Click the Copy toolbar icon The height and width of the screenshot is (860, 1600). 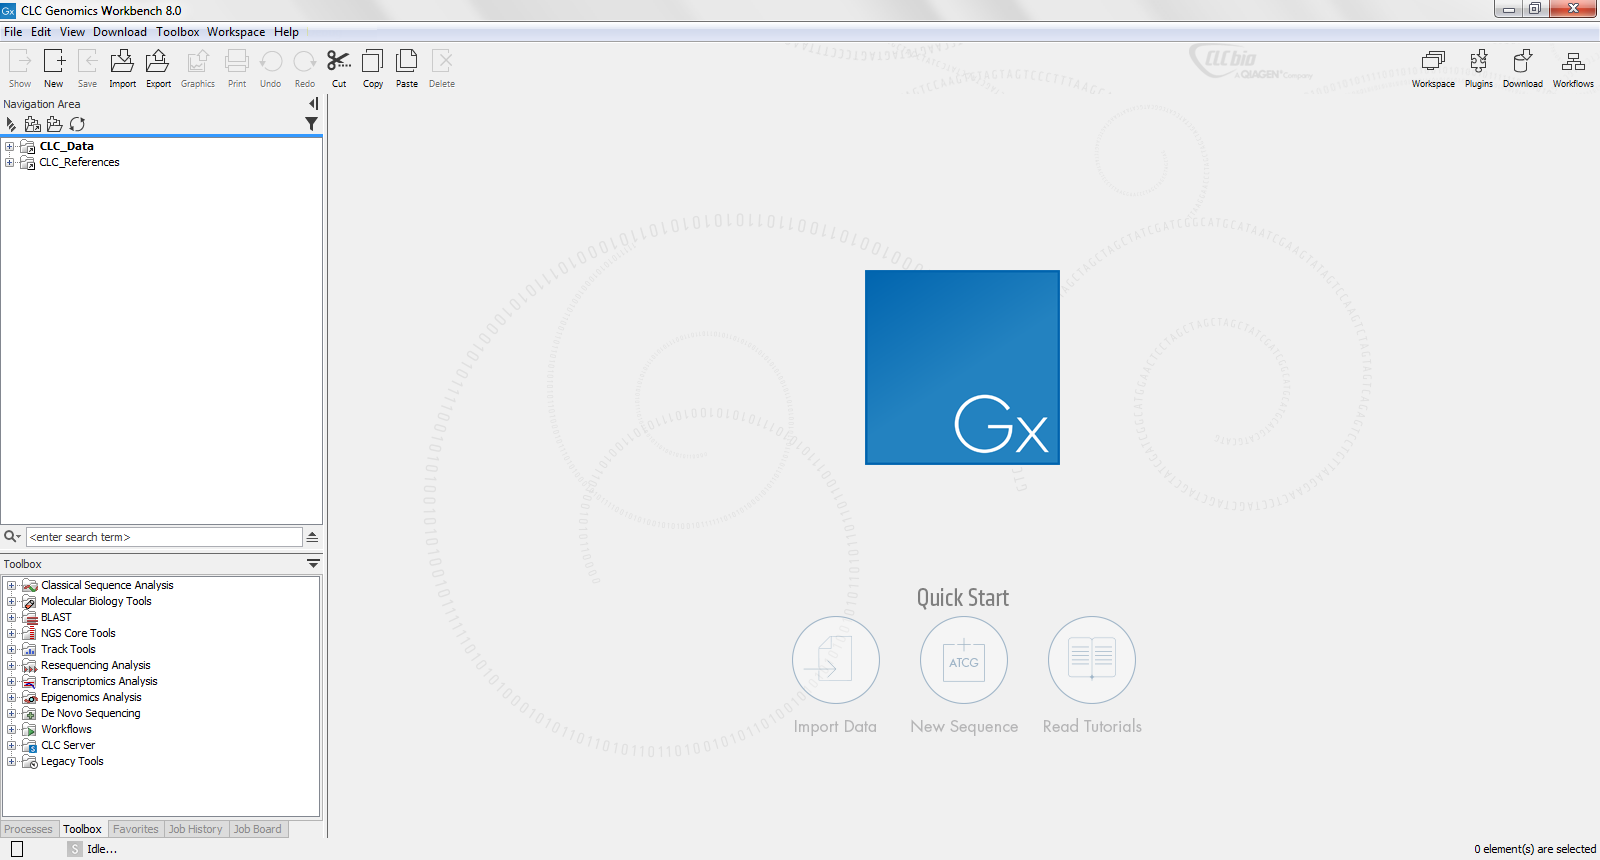(x=373, y=68)
